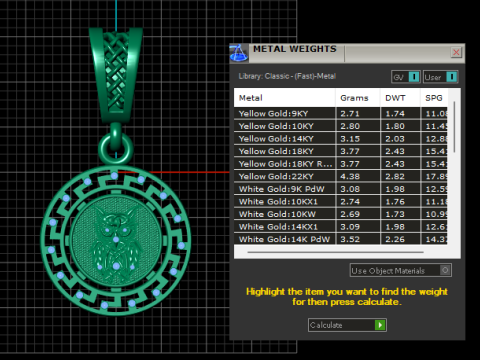This screenshot has width=480, height=360.
Task: Select the White Gold:10KX1 row
Action: (341, 202)
